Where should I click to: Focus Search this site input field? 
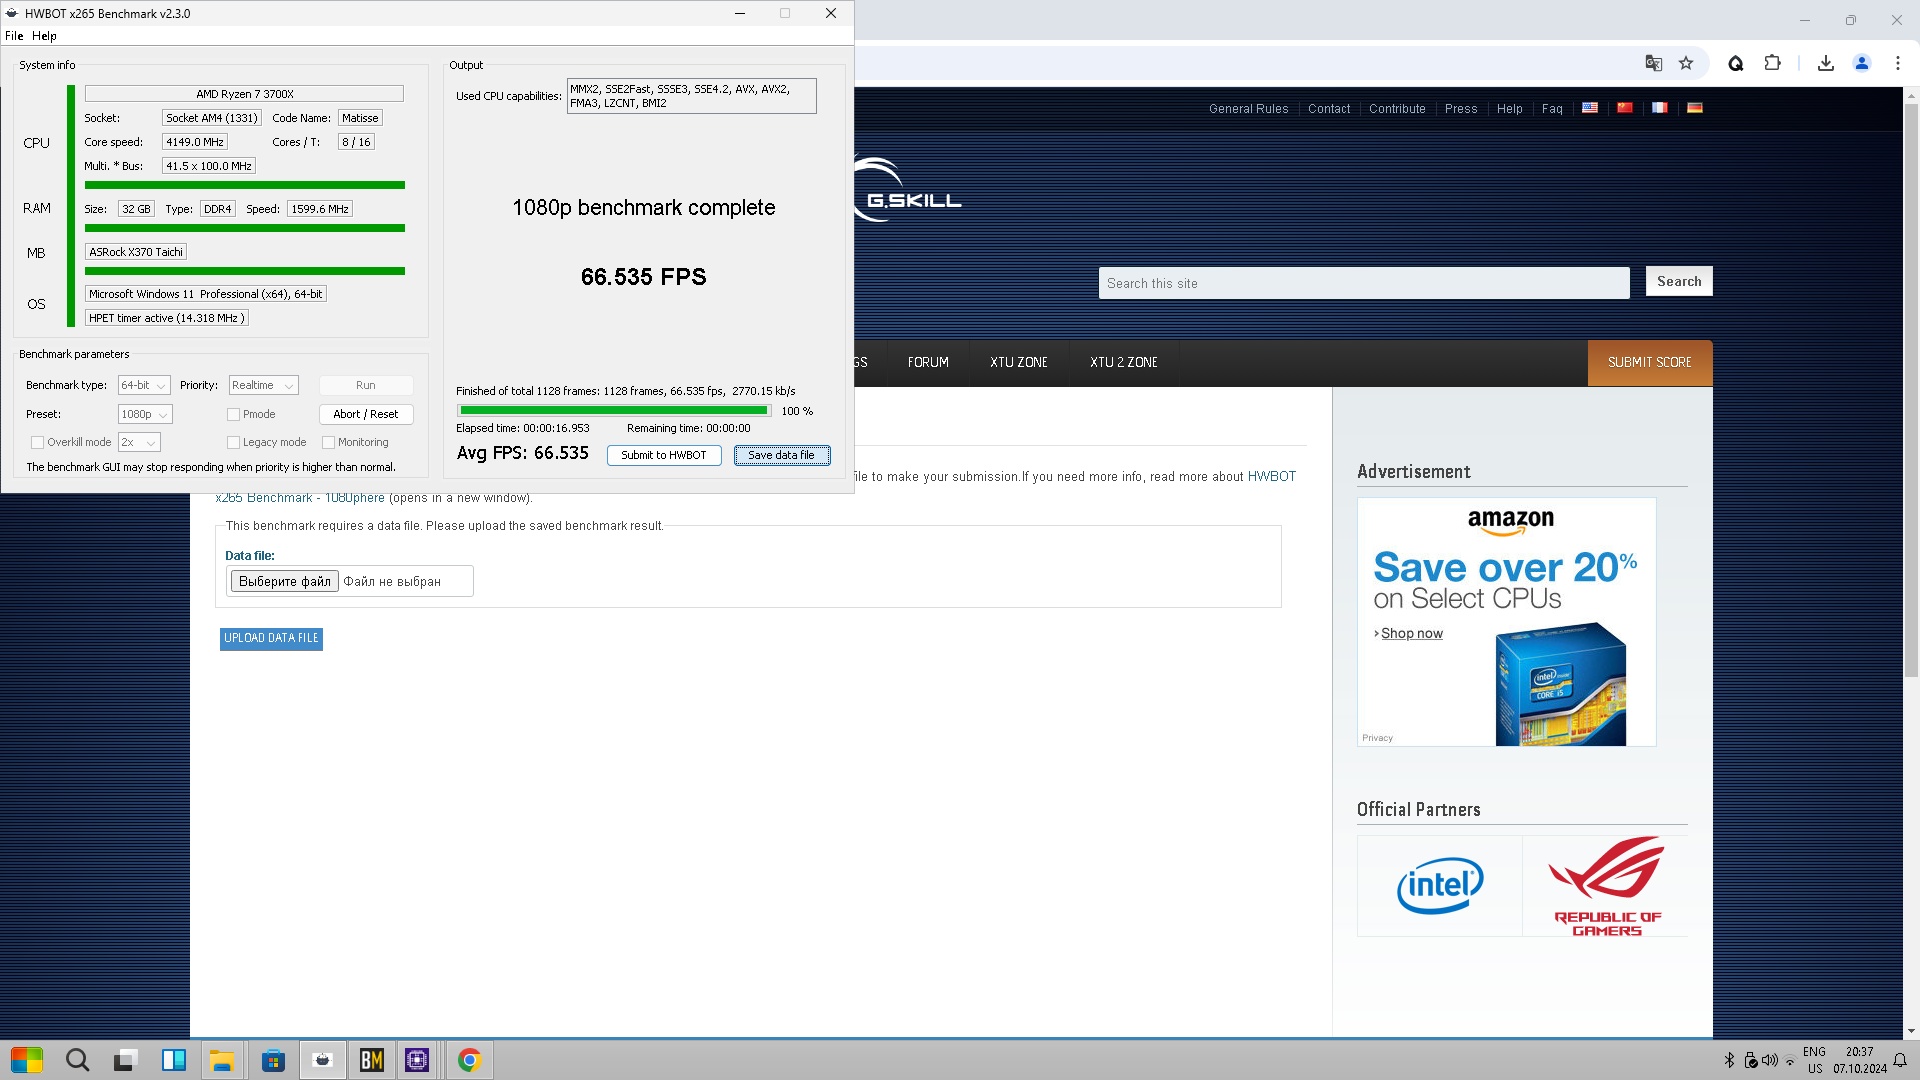[1364, 283]
